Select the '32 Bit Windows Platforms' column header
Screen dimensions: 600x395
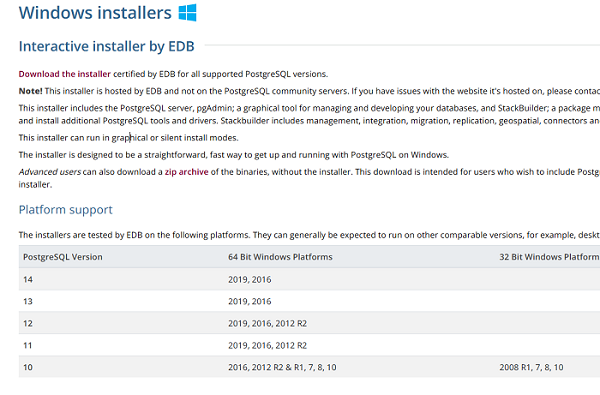click(549, 257)
